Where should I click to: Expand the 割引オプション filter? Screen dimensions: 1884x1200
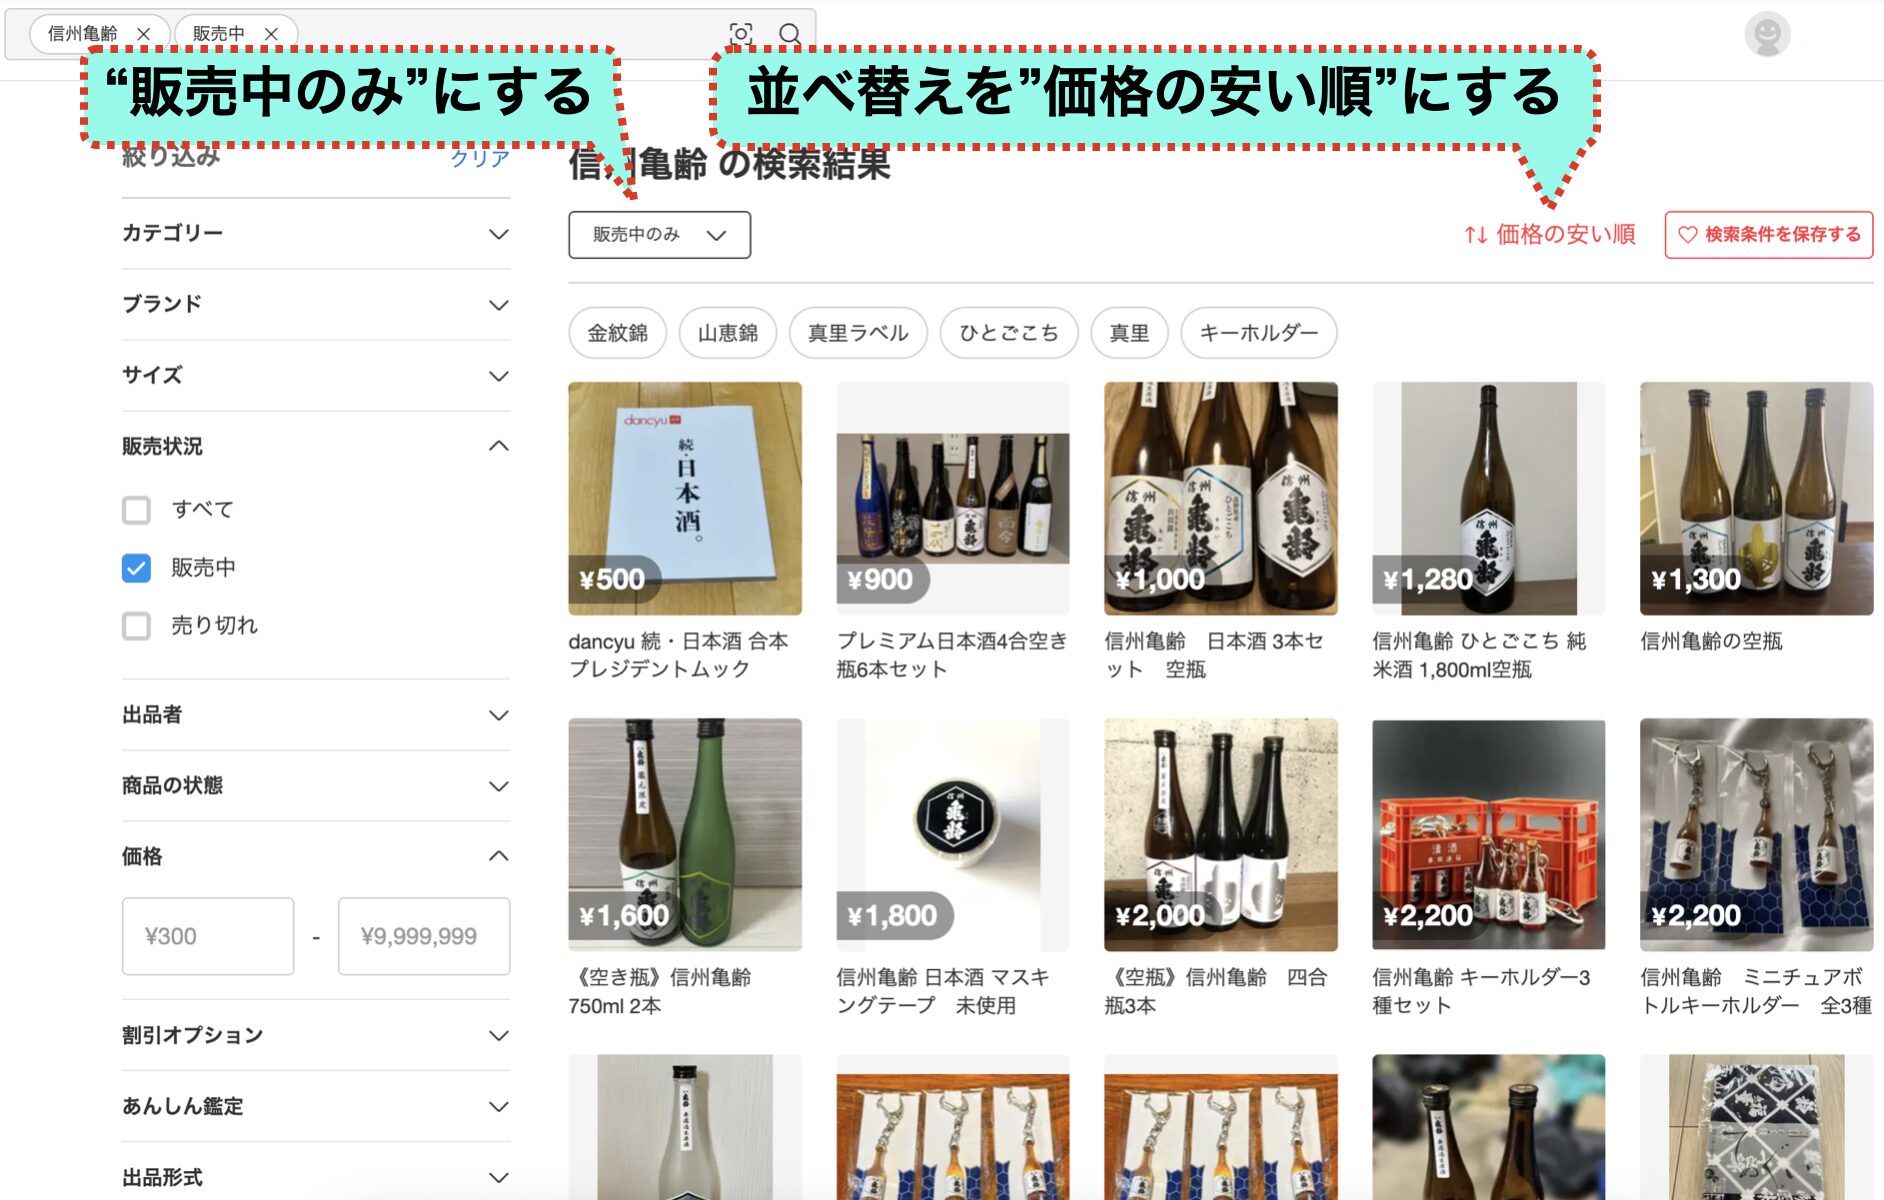[315, 1035]
